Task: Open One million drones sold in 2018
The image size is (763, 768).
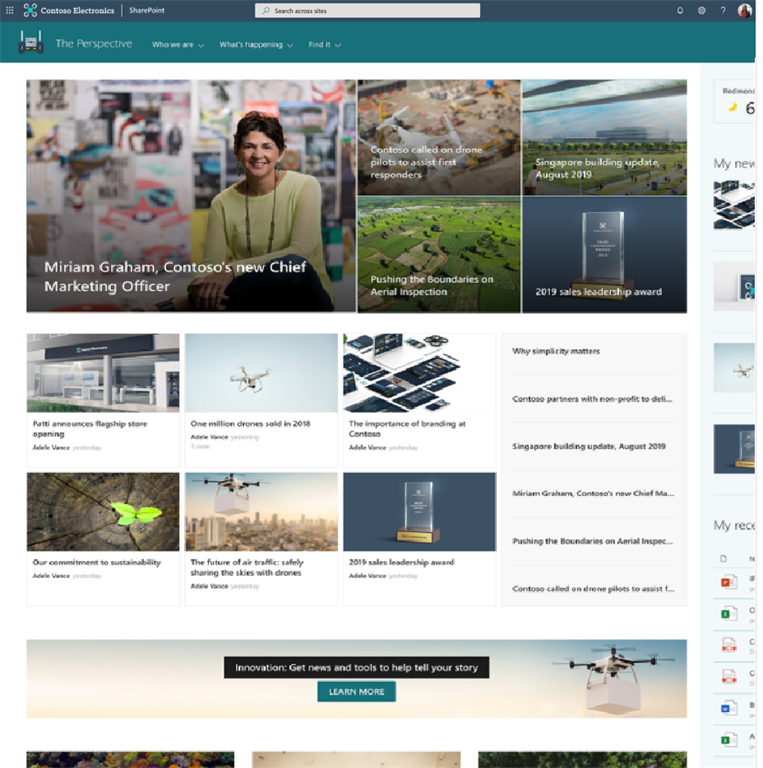Action: point(250,424)
